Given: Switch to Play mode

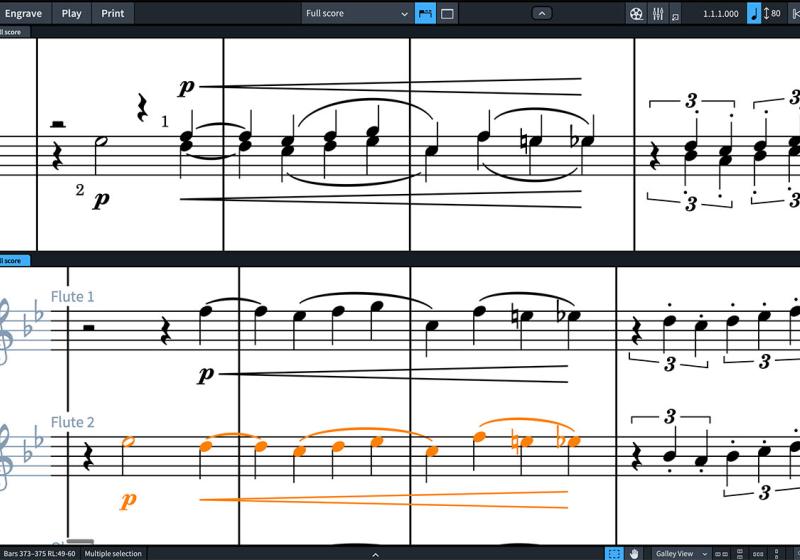Looking at the screenshot, I should click(x=71, y=13).
